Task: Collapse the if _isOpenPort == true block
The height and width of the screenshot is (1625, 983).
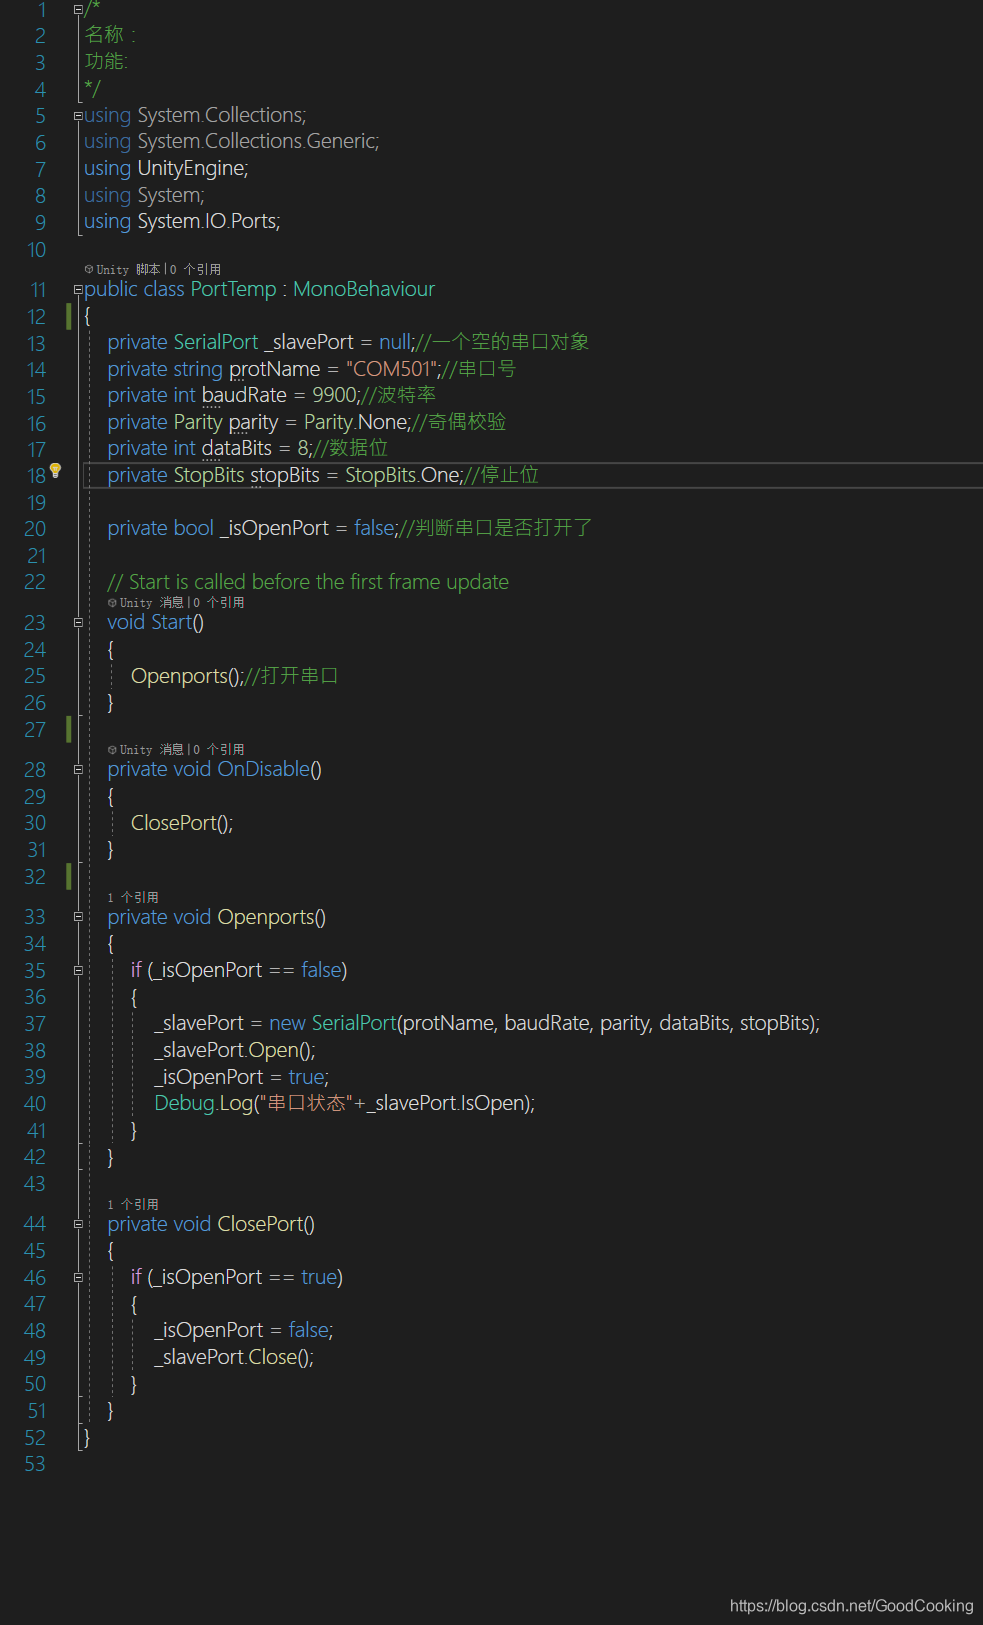Action: tap(78, 1277)
